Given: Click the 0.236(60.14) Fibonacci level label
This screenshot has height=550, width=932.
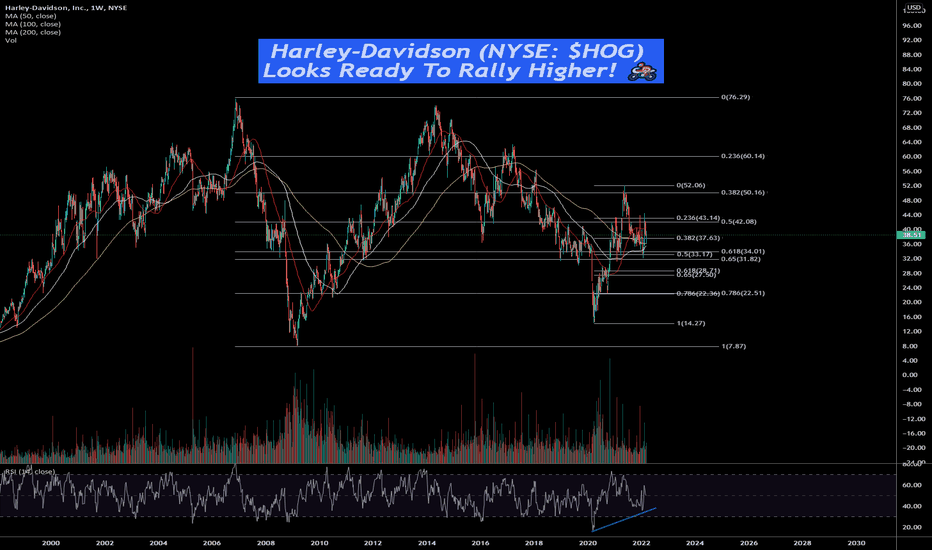Looking at the screenshot, I should click(x=743, y=156).
